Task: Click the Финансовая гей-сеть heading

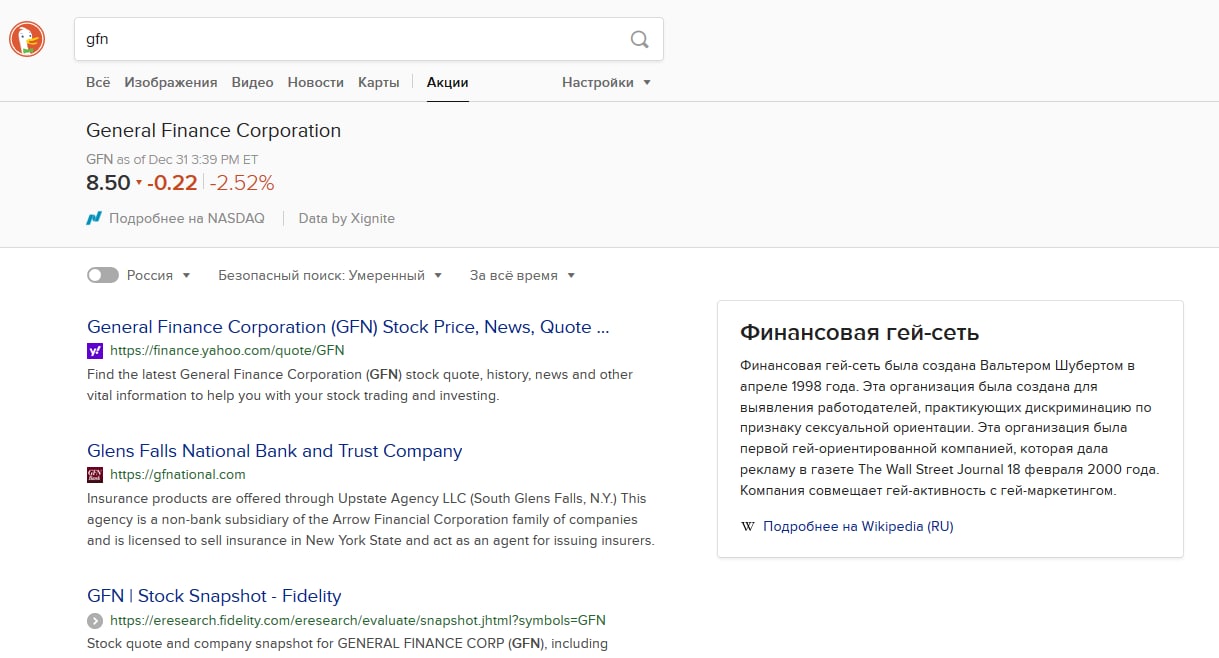Action: [x=859, y=333]
